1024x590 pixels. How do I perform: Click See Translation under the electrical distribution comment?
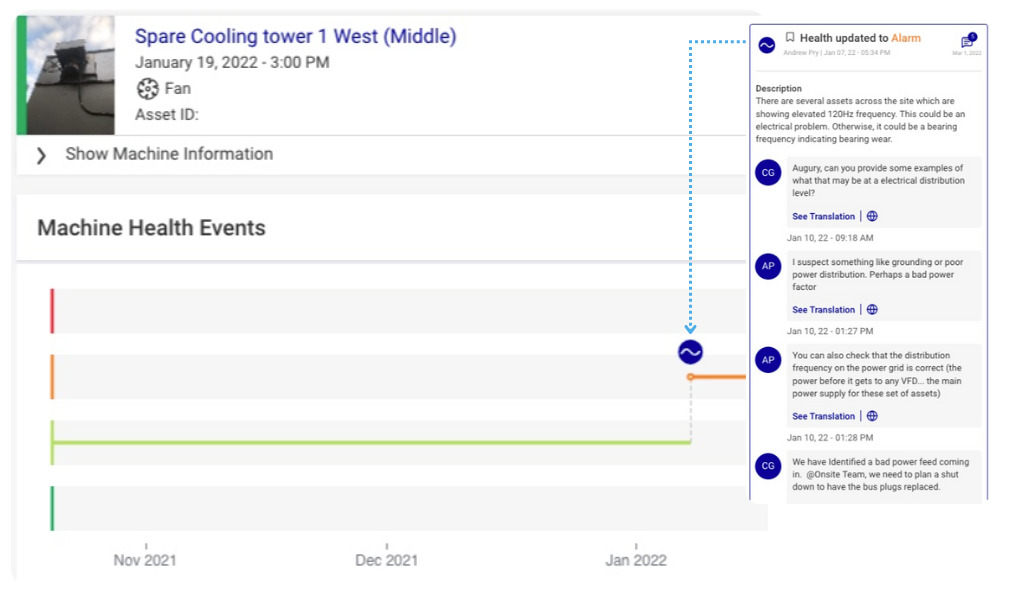point(823,216)
